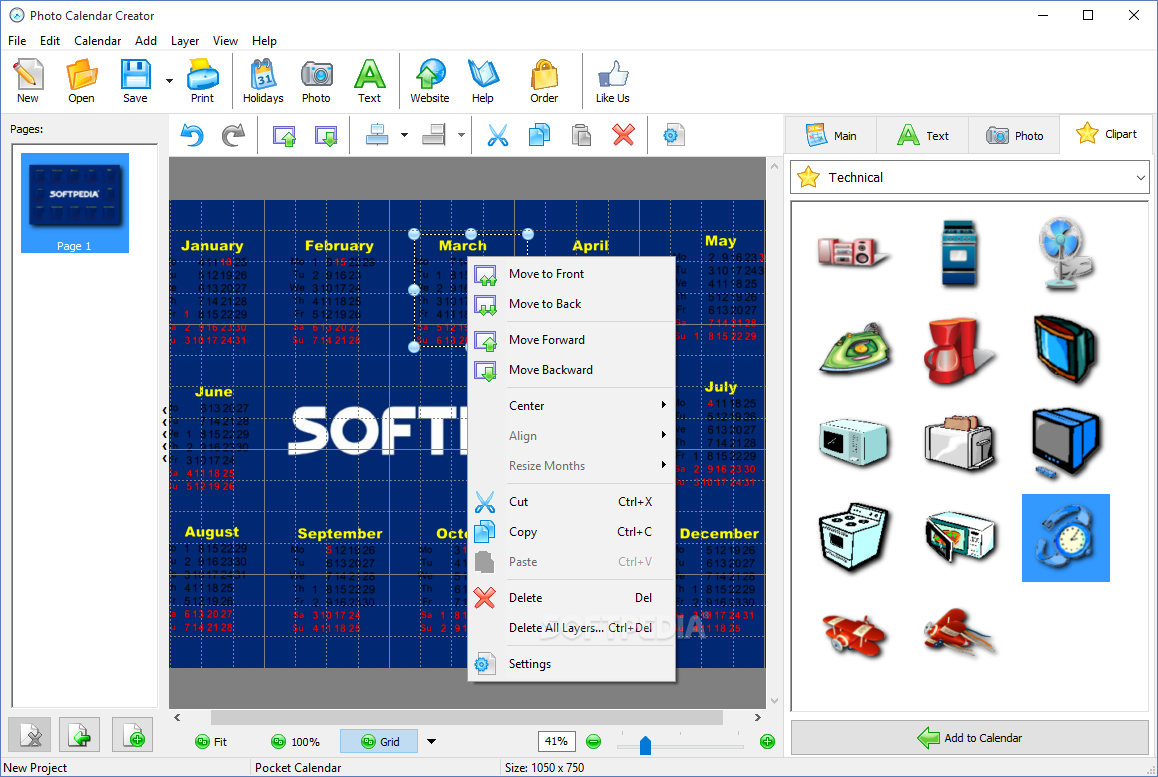The image size is (1158, 777).
Task: Open the align tool dropdown arrow in the toolbar
Action: point(404,135)
